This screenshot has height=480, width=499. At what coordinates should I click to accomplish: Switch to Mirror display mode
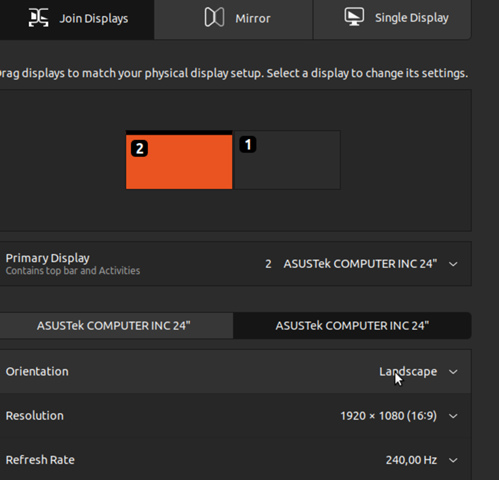[x=233, y=19]
